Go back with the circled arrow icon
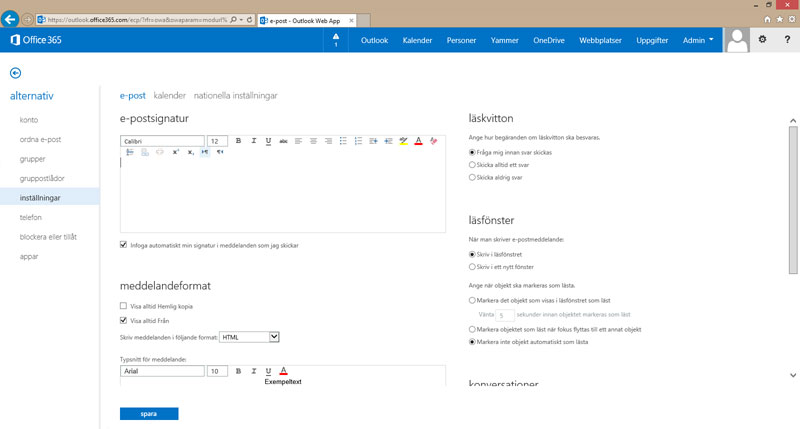Screen dimensions: 800x429 [16, 73]
